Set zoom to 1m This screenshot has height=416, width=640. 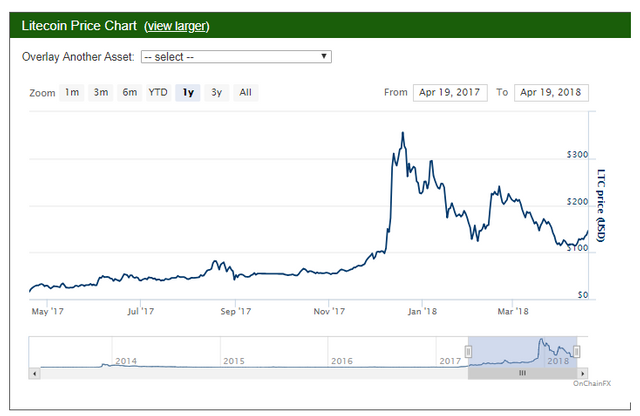(72, 93)
